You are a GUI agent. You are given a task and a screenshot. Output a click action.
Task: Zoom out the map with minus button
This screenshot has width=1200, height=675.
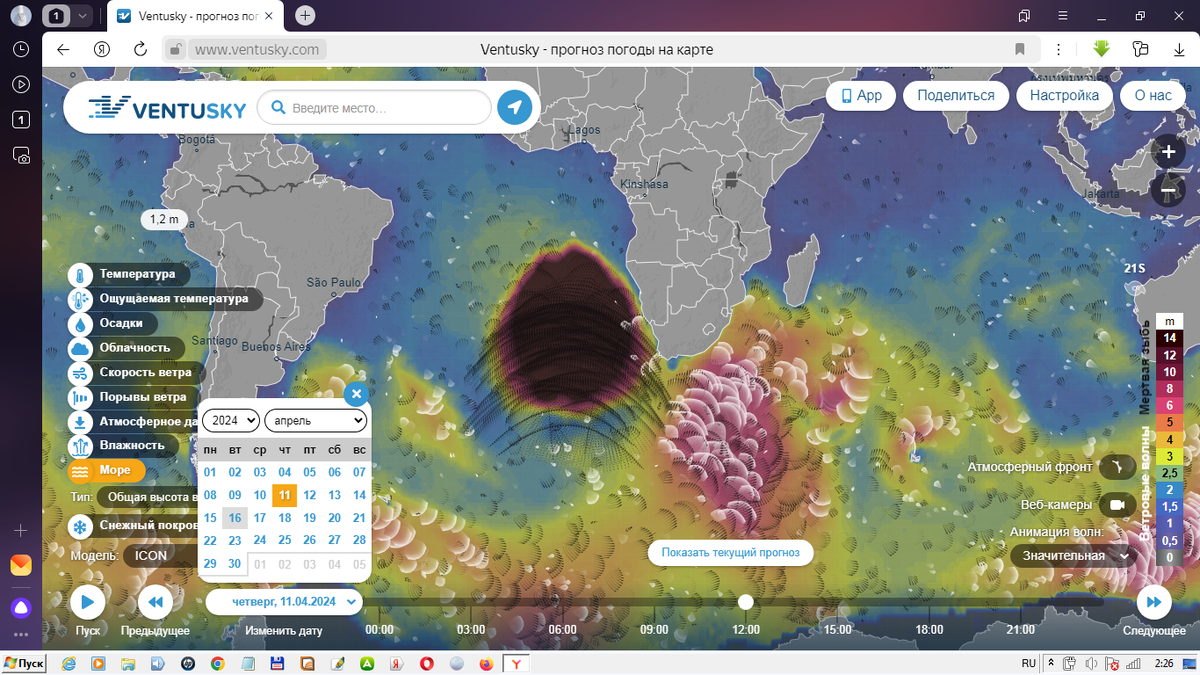(1168, 189)
